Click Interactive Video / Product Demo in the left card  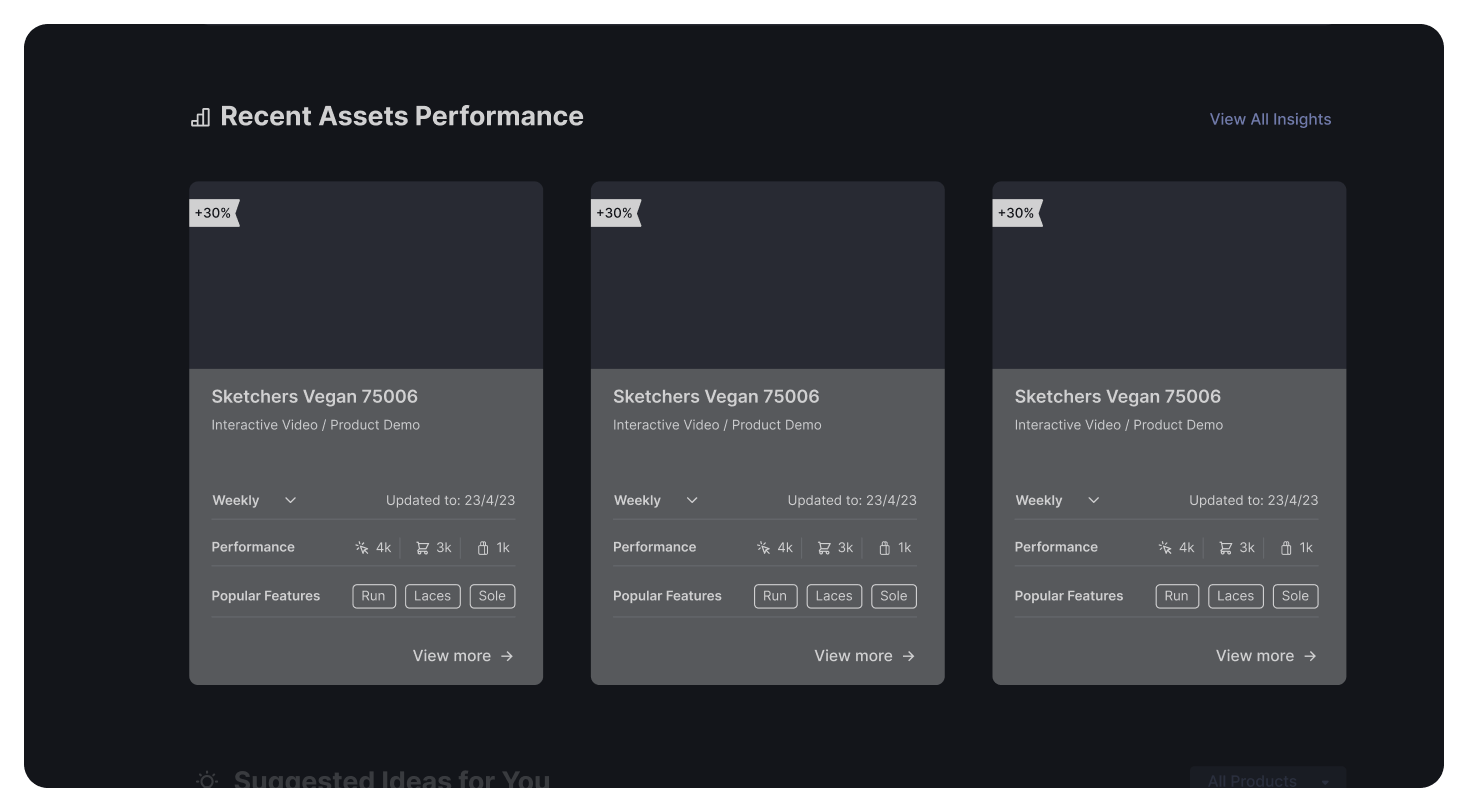pyautogui.click(x=316, y=425)
